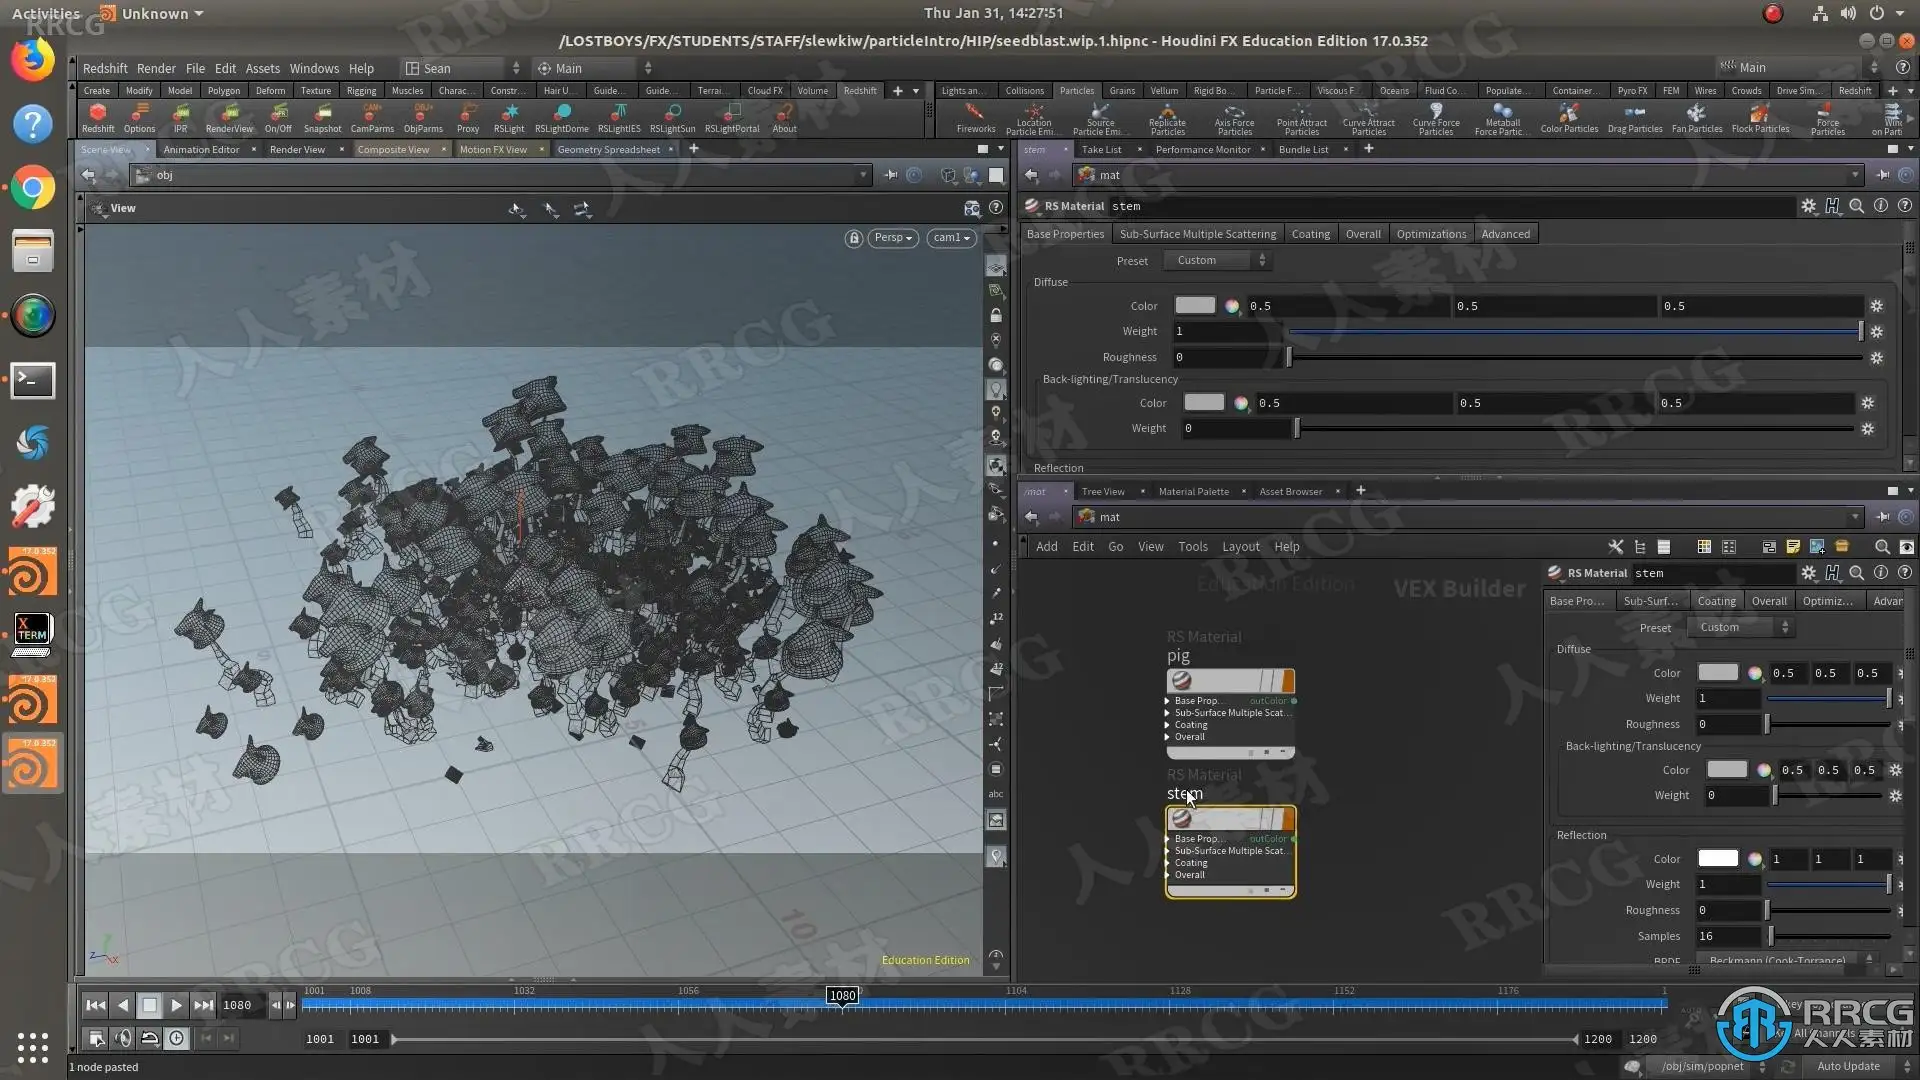Click the current frame field showing 1080
The width and height of the screenshot is (1920, 1080).
[x=243, y=1005]
